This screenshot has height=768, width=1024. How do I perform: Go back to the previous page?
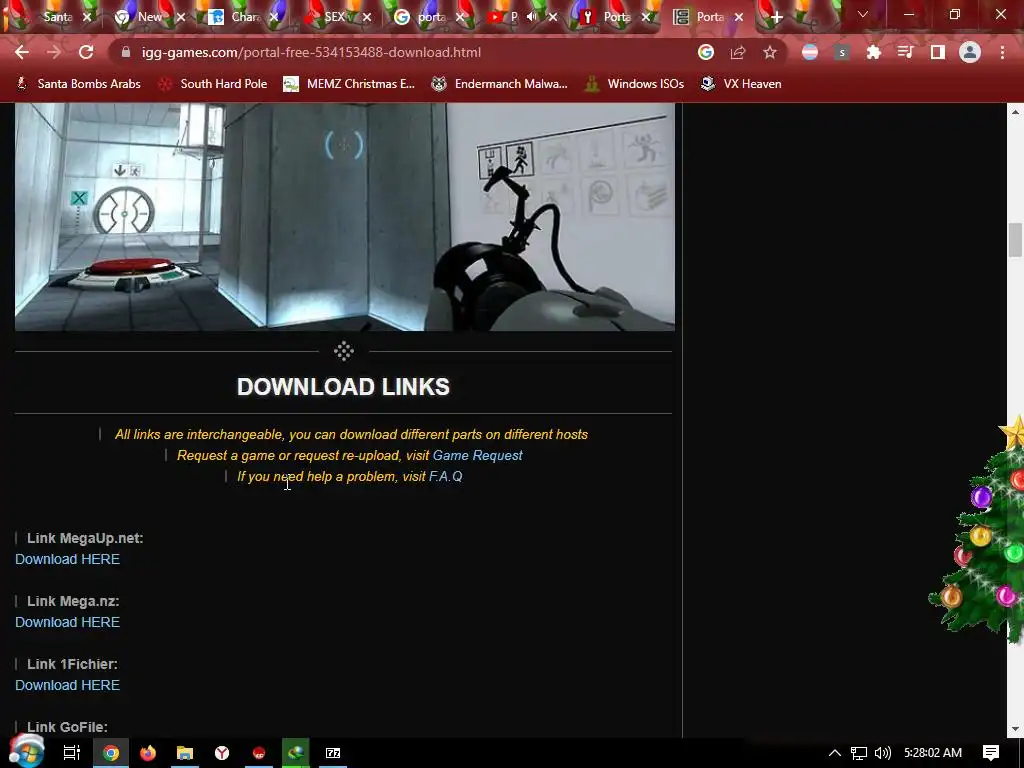(x=22, y=52)
